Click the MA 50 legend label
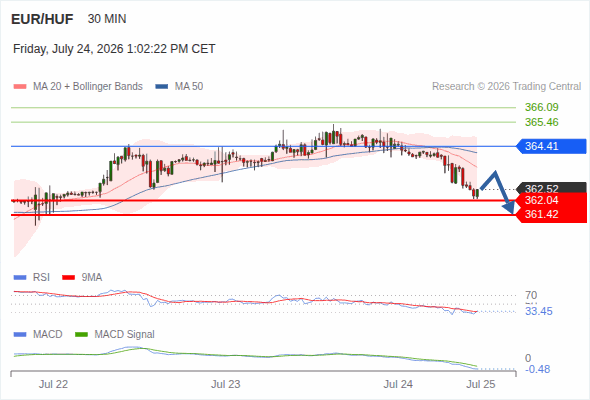This screenshot has width=590, height=400. (x=189, y=87)
